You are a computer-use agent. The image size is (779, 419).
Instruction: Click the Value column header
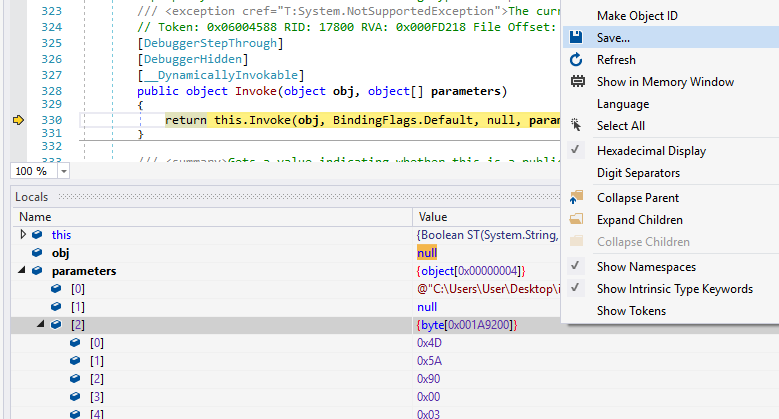click(x=433, y=216)
